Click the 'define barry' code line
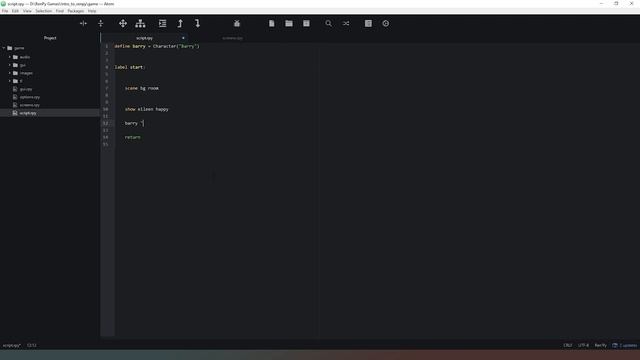This screenshot has width=640, height=360. coord(157,46)
